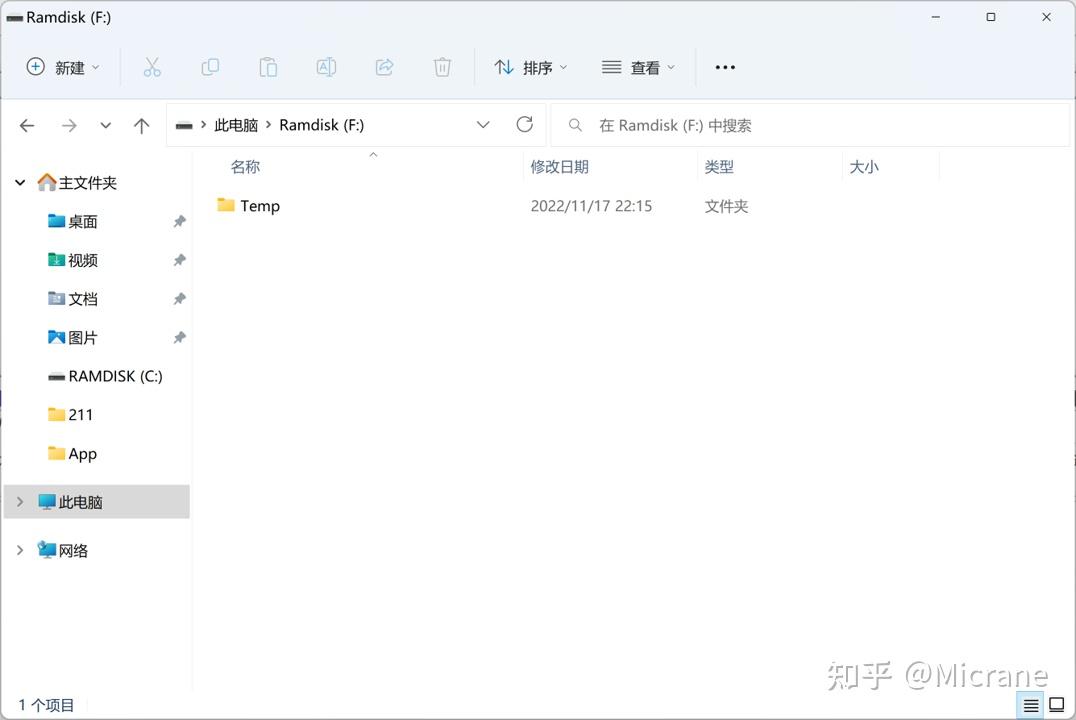Navigate to 此电脑 via the address bar
The height and width of the screenshot is (720, 1076).
[236, 125]
